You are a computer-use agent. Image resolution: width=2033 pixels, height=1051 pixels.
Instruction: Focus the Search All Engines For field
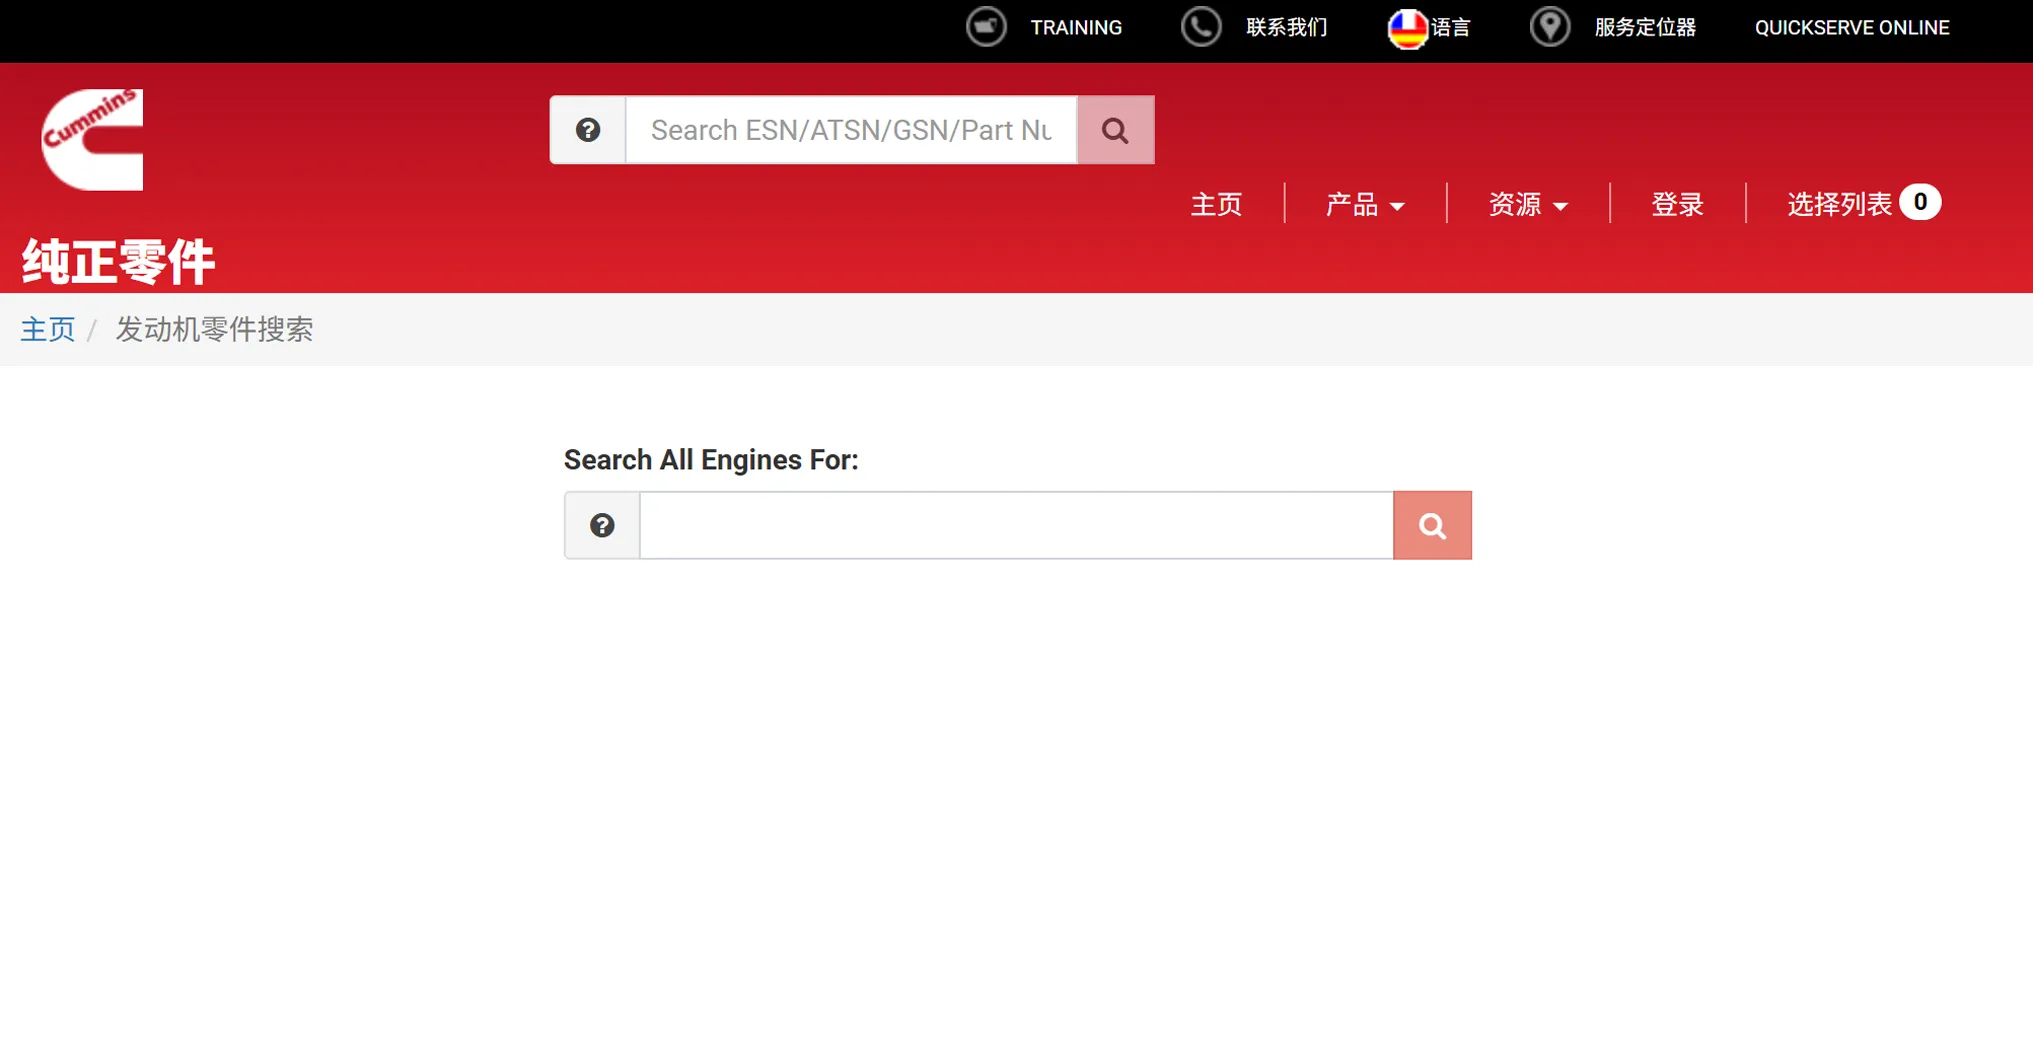(x=1016, y=526)
